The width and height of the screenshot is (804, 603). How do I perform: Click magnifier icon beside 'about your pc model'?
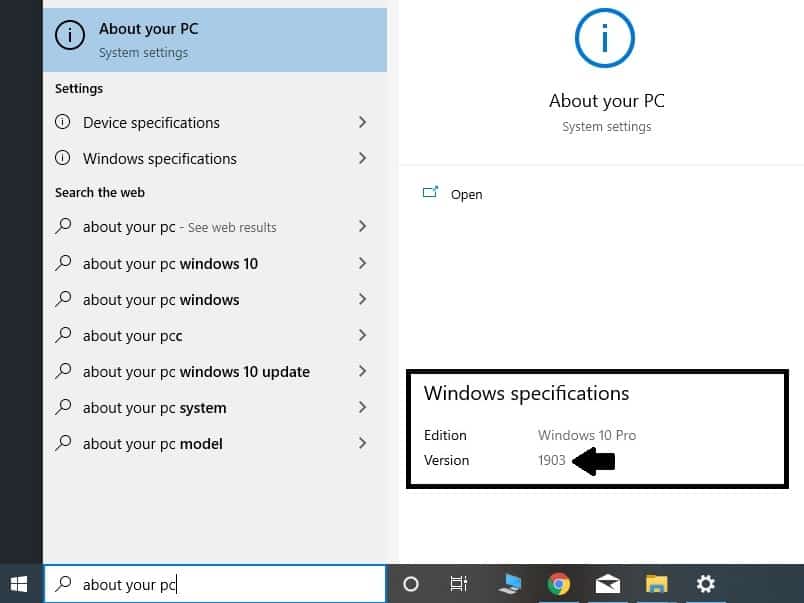tap(63, 443)
